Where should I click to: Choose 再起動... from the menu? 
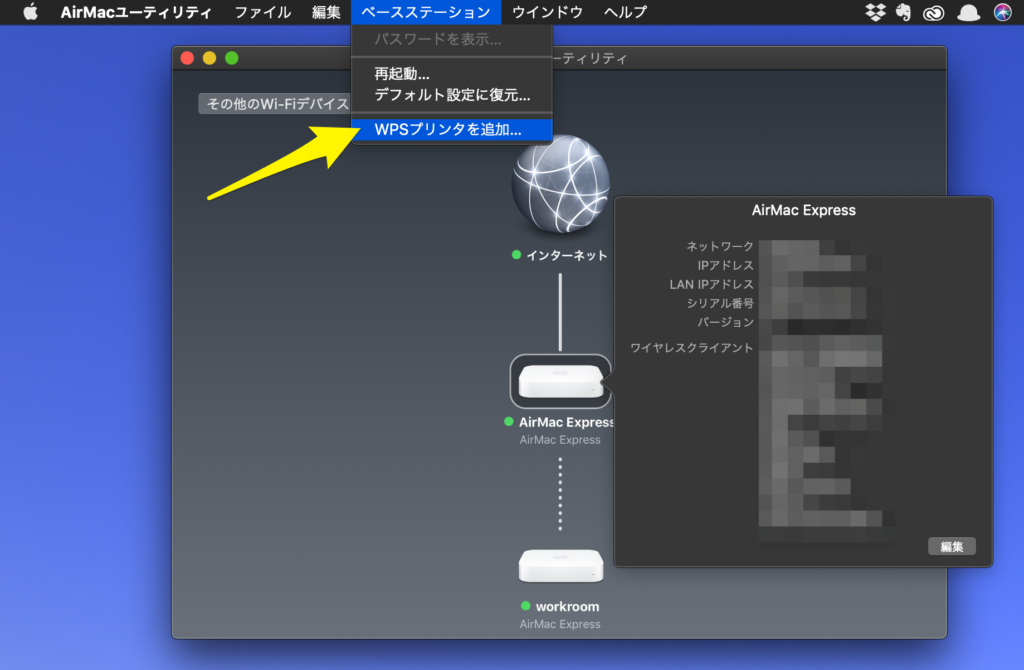point(452,74)
